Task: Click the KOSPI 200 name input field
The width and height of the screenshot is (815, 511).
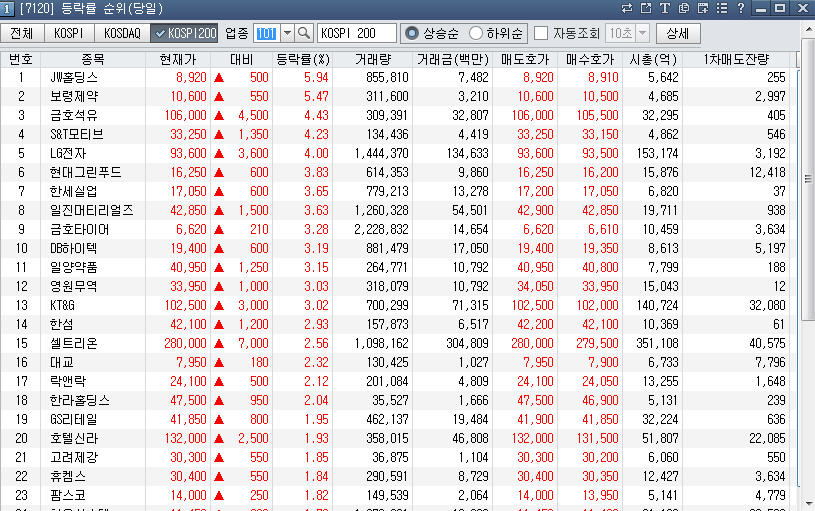Action: [356, 33]
